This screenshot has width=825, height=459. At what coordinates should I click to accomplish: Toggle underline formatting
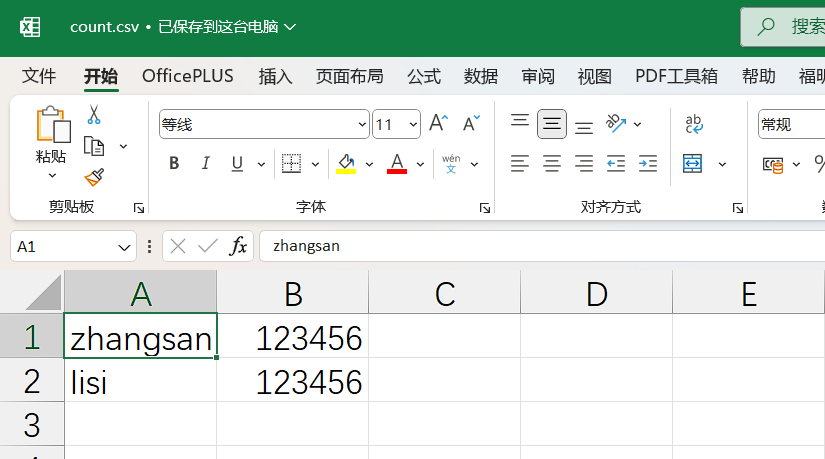pos(237,164)
